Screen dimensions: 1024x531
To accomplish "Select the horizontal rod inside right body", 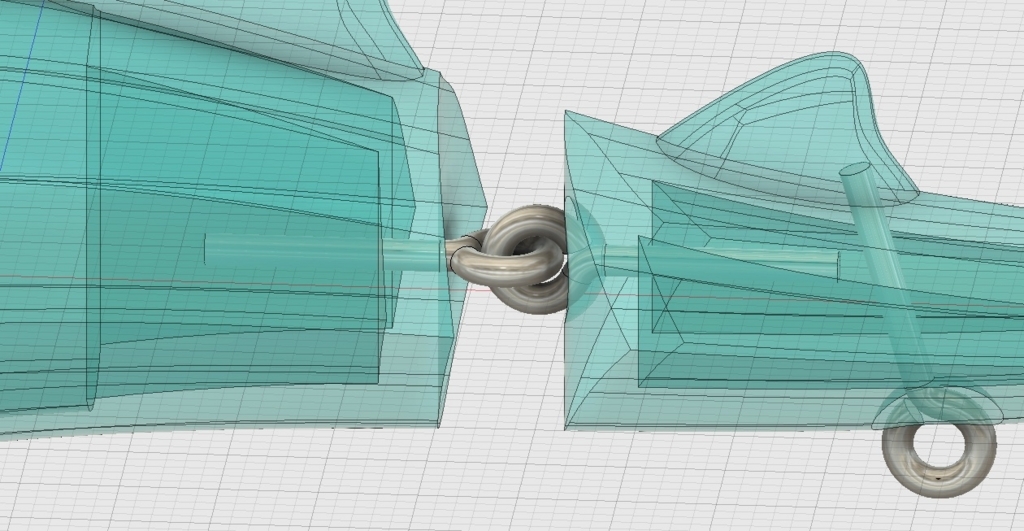I will [721, 261].
